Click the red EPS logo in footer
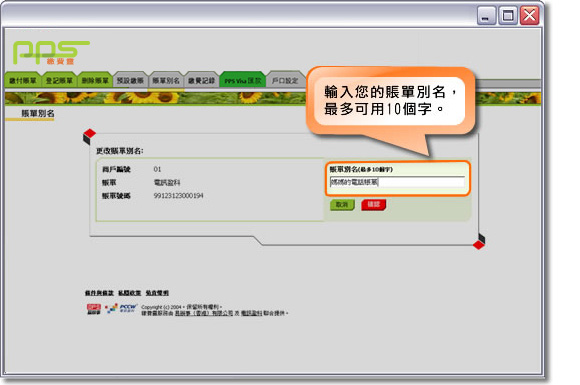 [x=94, y=309]
